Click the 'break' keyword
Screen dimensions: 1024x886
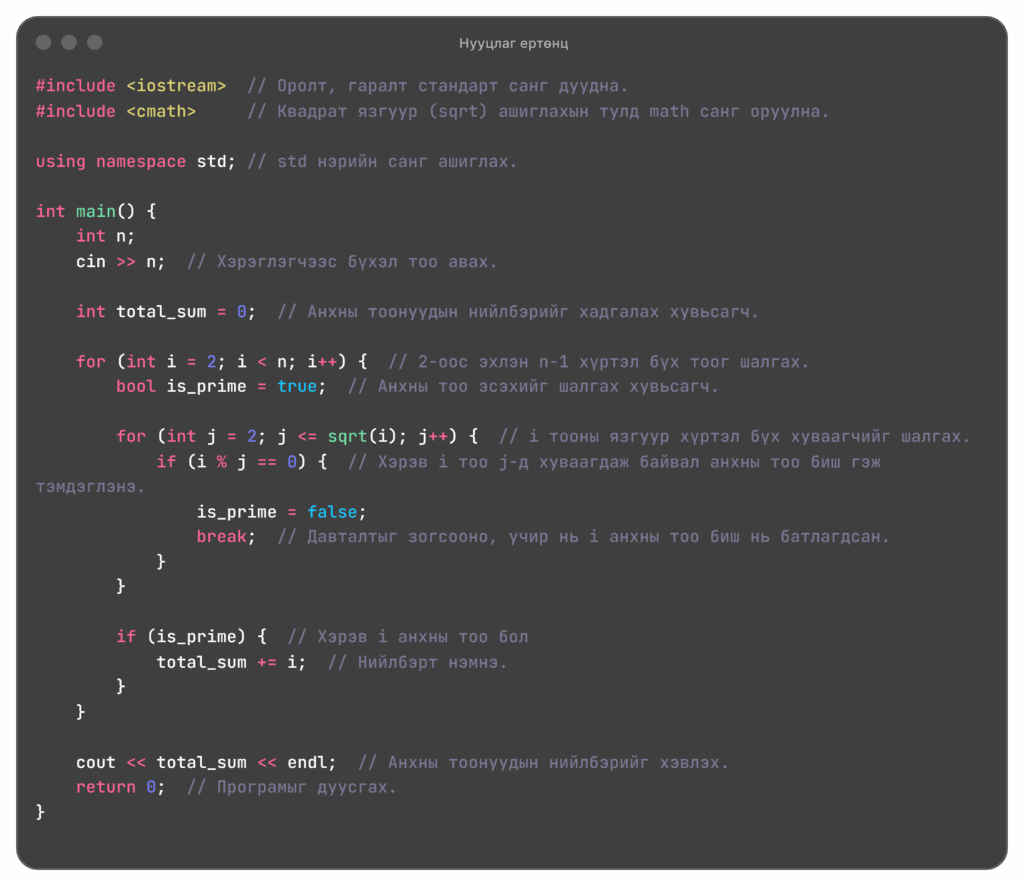[221, 537]
